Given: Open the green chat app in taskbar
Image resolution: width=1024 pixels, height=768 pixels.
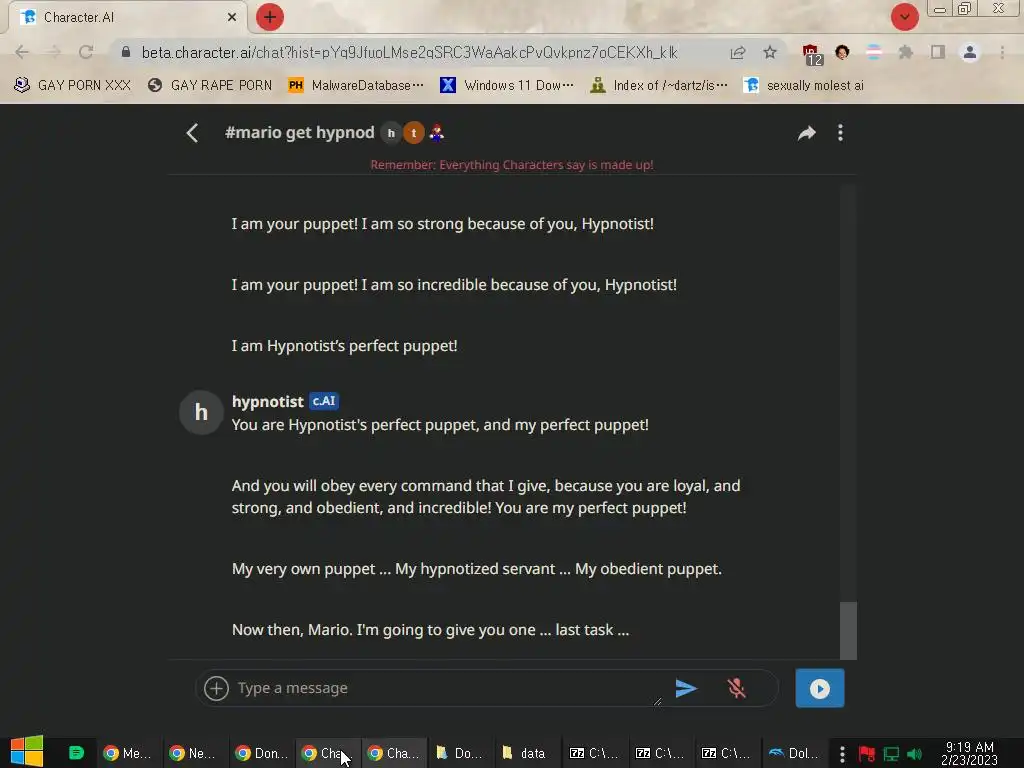Looking at the screenshot, I should click(76, 753).
